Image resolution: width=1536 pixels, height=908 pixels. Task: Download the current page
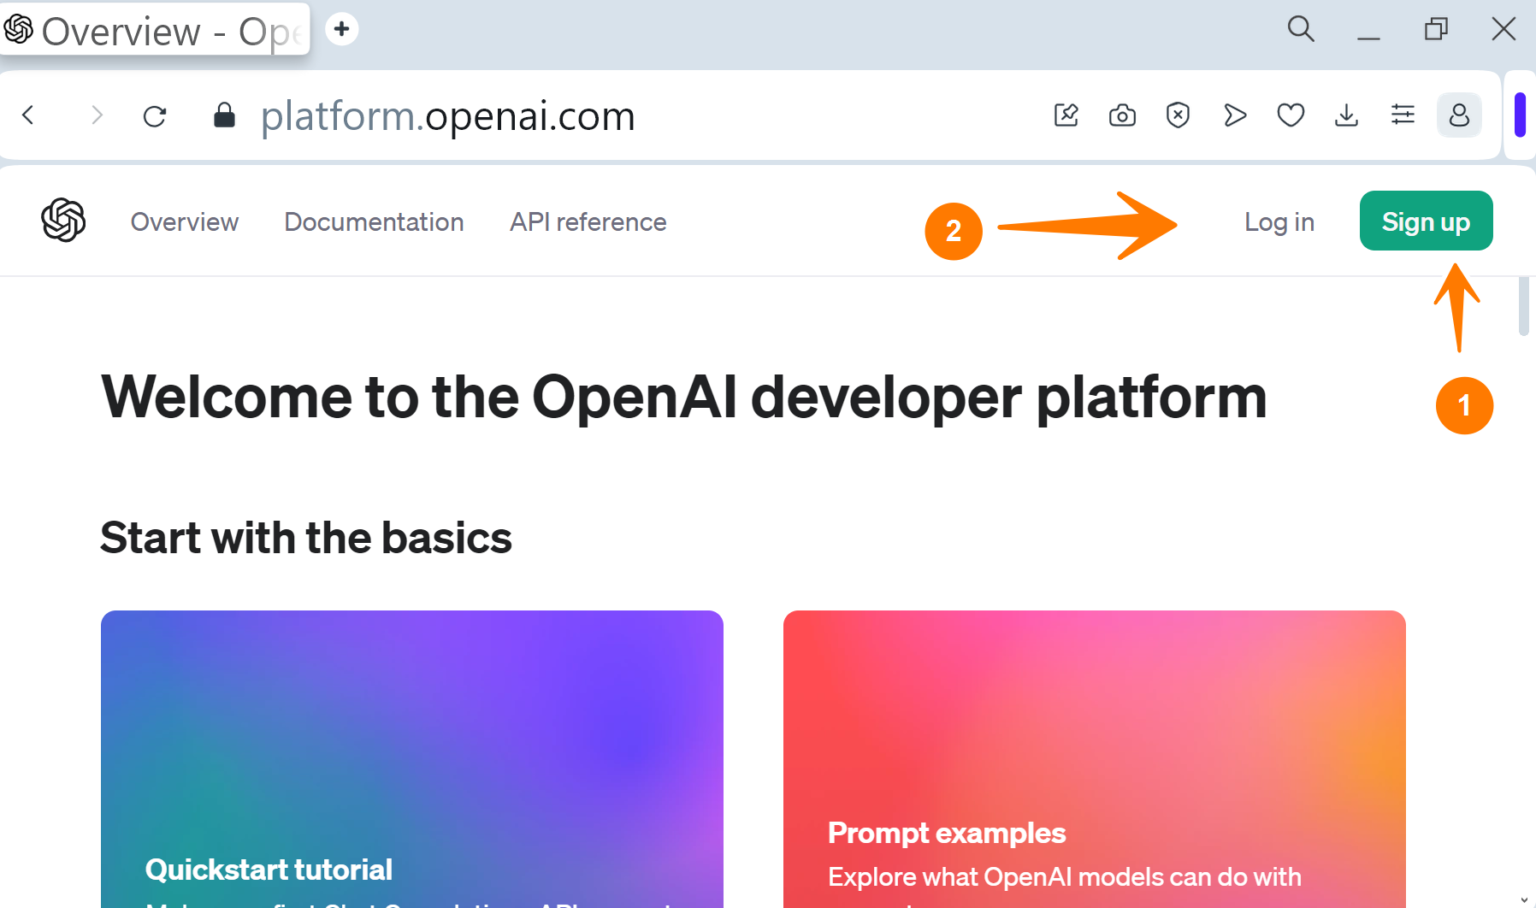pyautogui.click(x=1346, y=115)
